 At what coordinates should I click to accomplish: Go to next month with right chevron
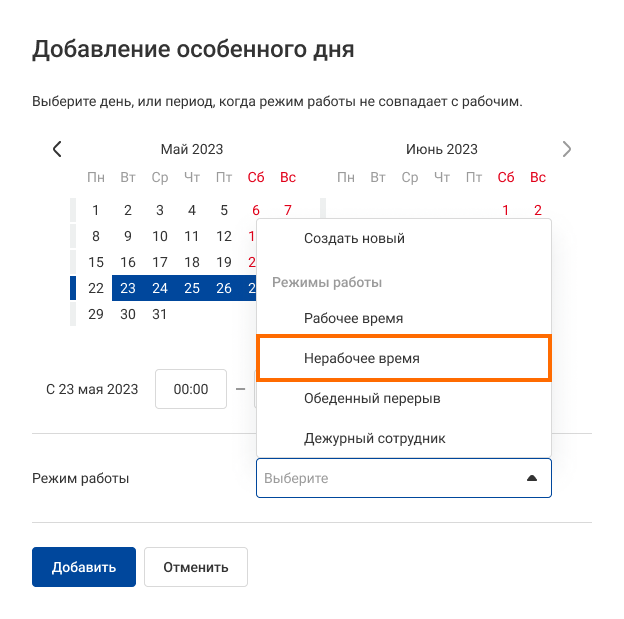tap(567, 149)
